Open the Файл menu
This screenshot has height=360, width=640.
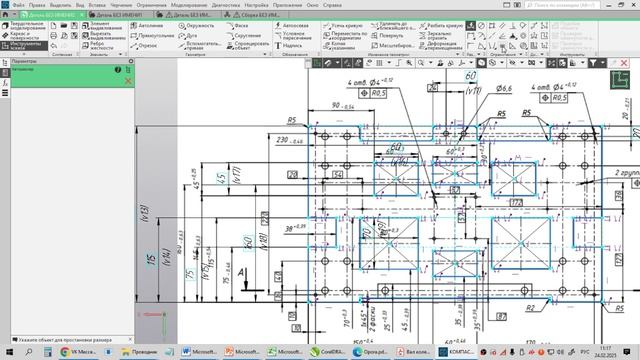18,5
